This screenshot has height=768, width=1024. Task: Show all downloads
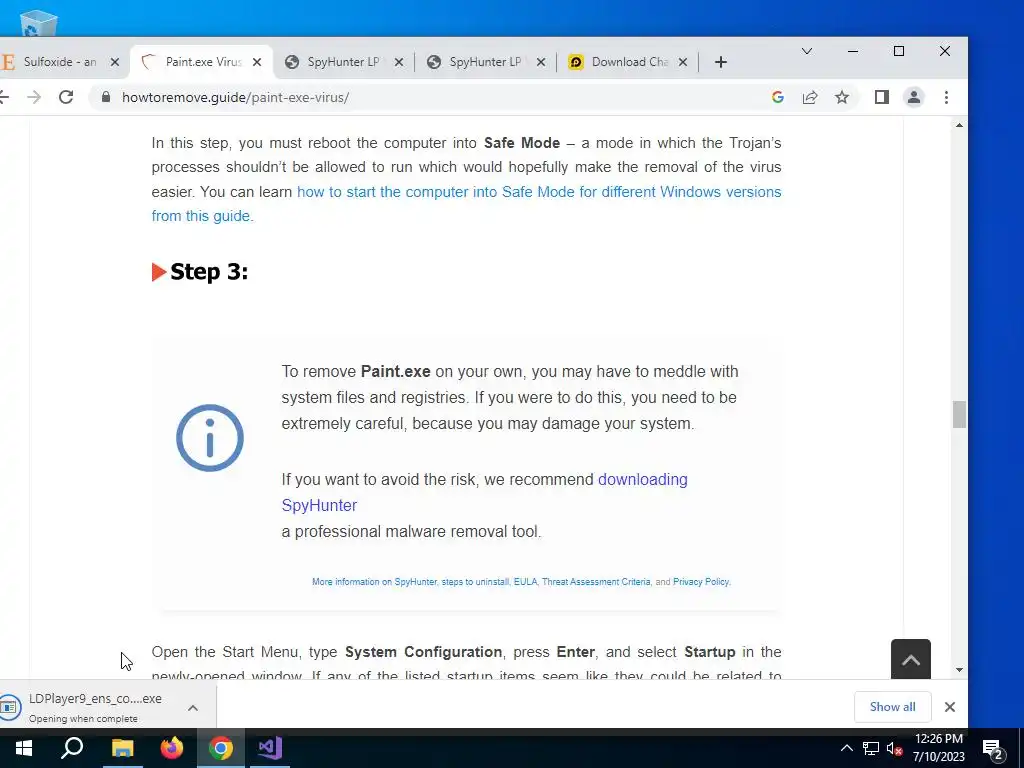(892, 707)
